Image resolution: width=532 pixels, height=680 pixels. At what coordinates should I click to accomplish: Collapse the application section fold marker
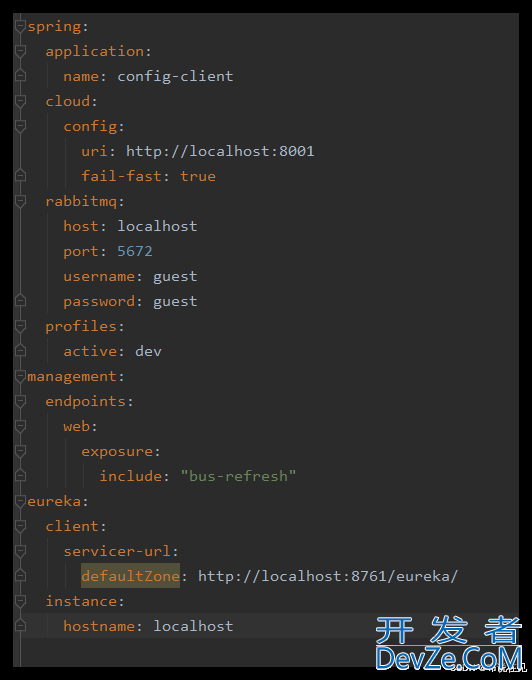click(20, 52)
